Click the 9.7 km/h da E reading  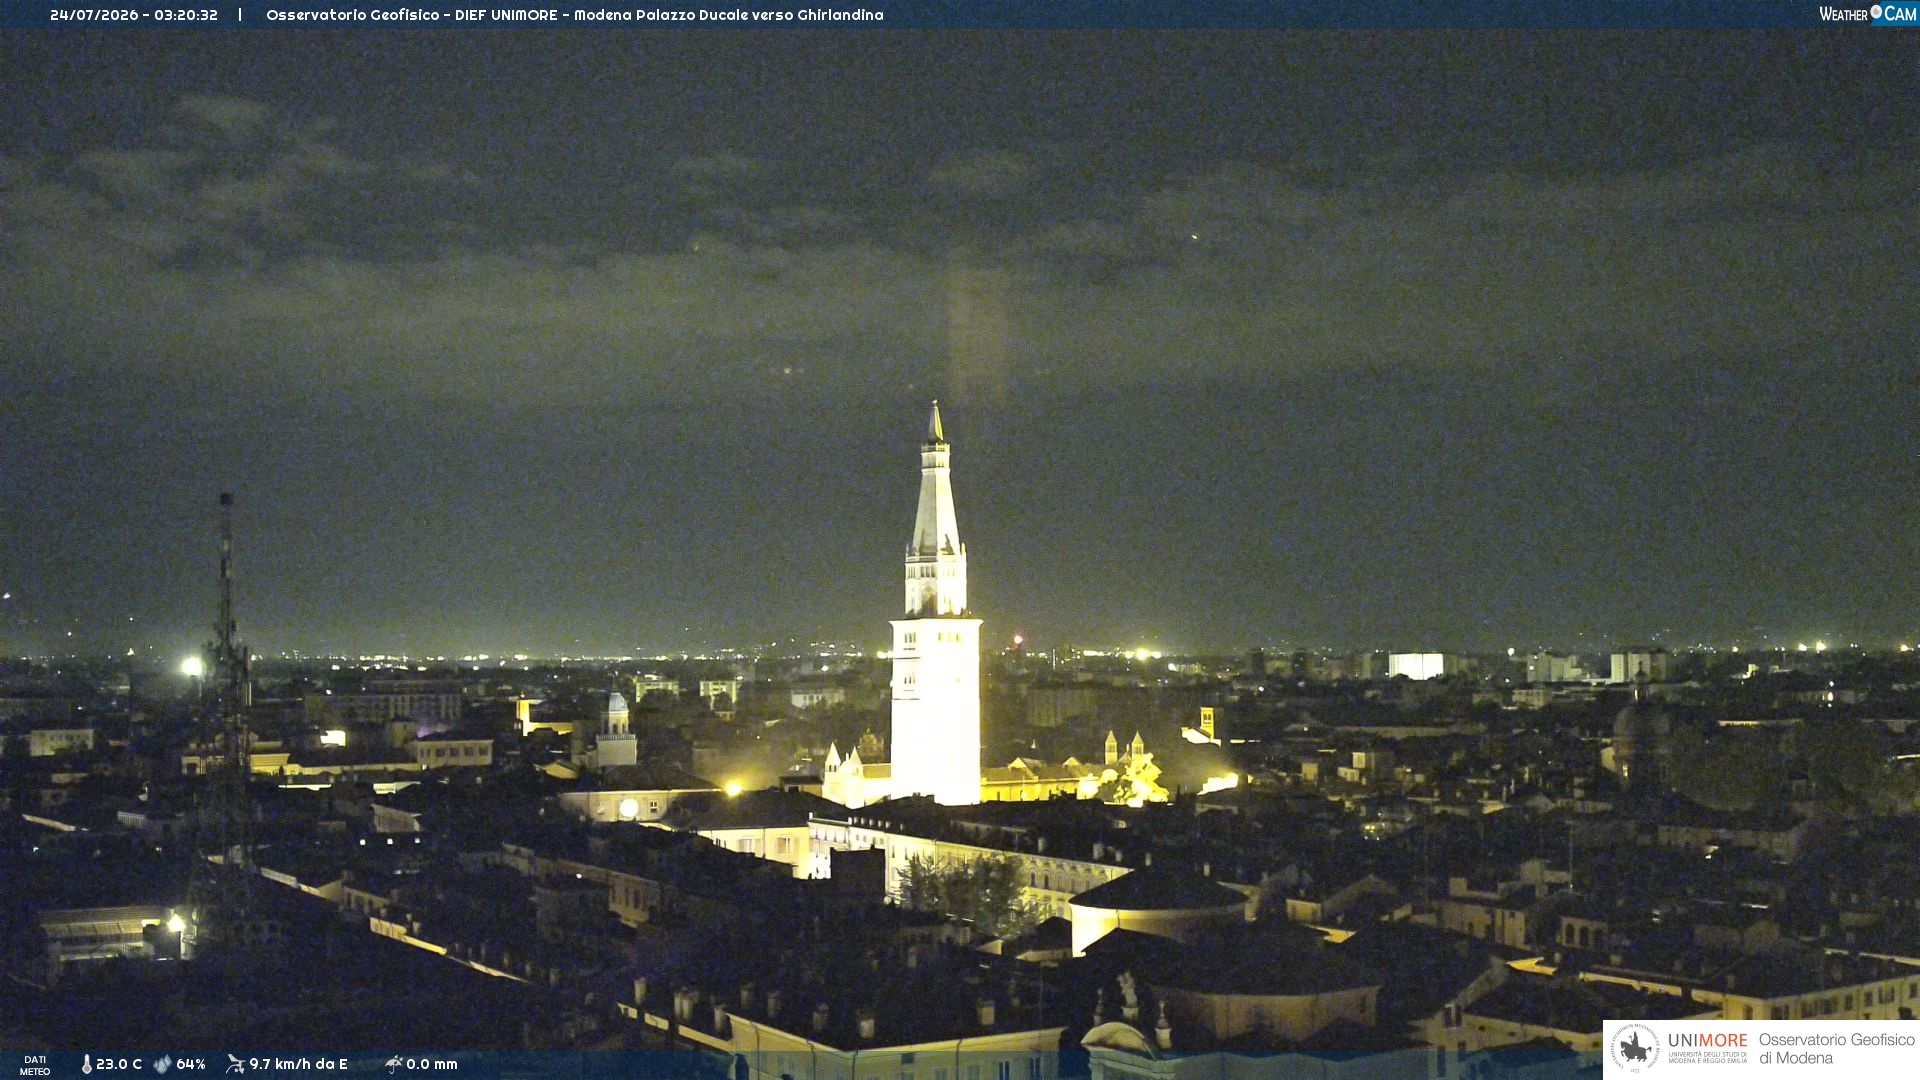click(x=298, y=1064)
